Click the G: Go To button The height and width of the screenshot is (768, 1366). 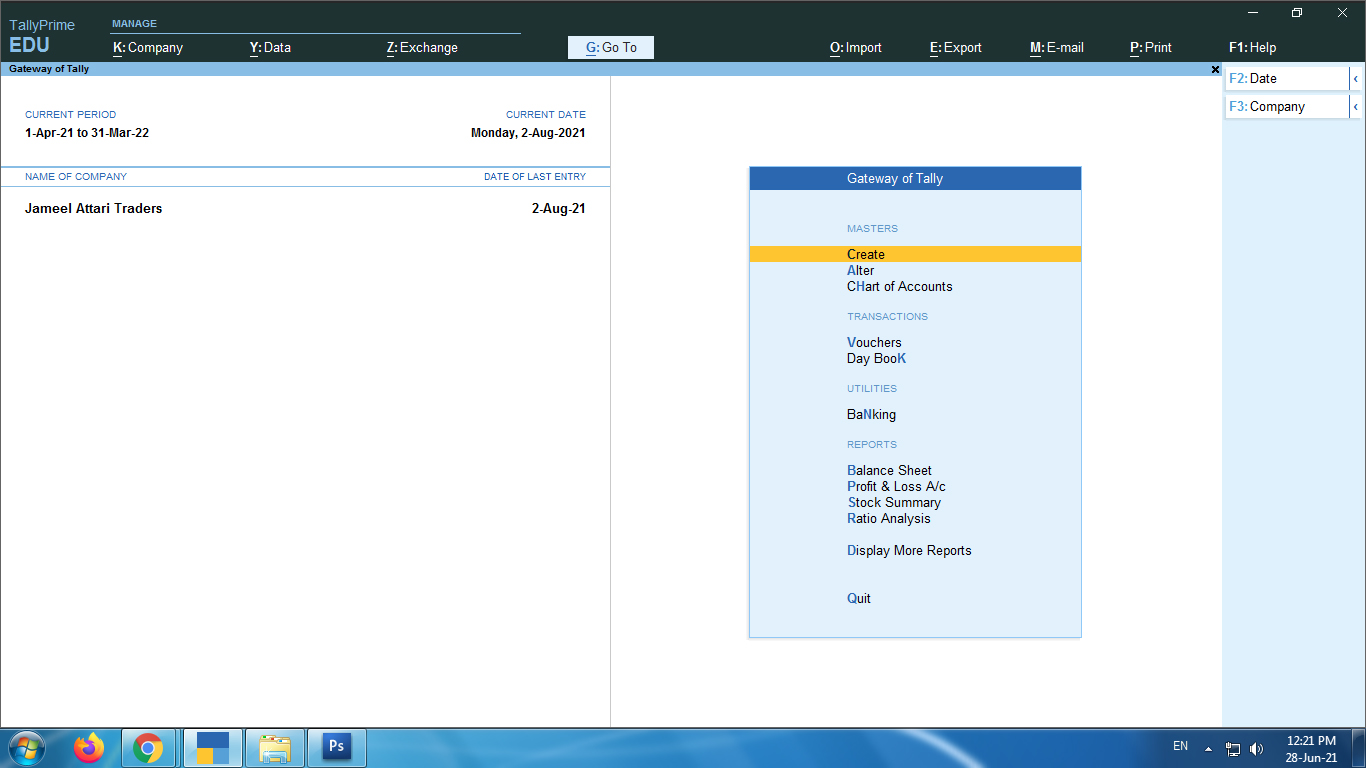611,47
